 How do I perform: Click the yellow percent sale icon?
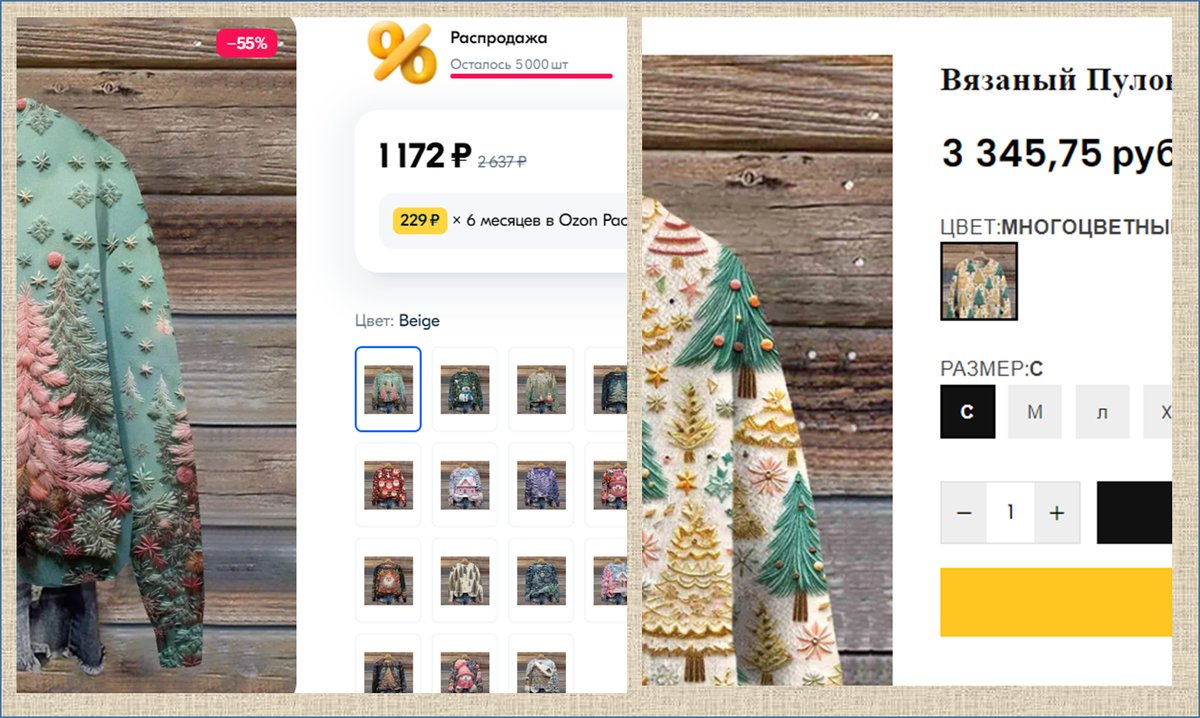point(400,53)
